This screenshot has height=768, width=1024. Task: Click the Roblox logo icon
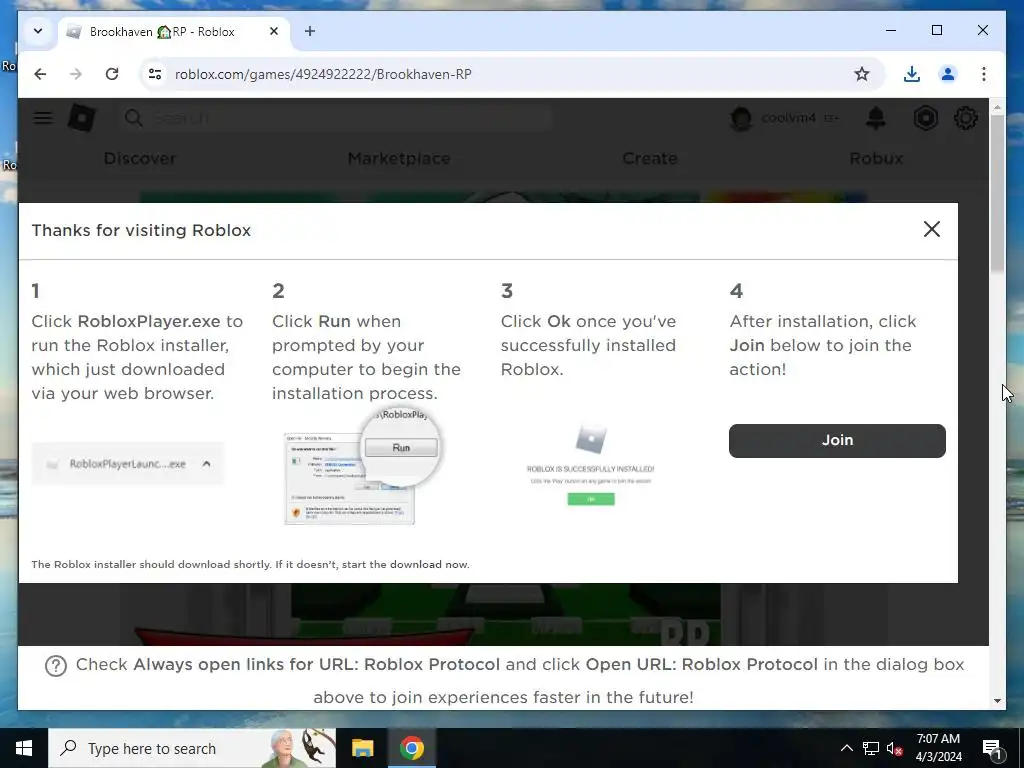click(x=82, y=118)
